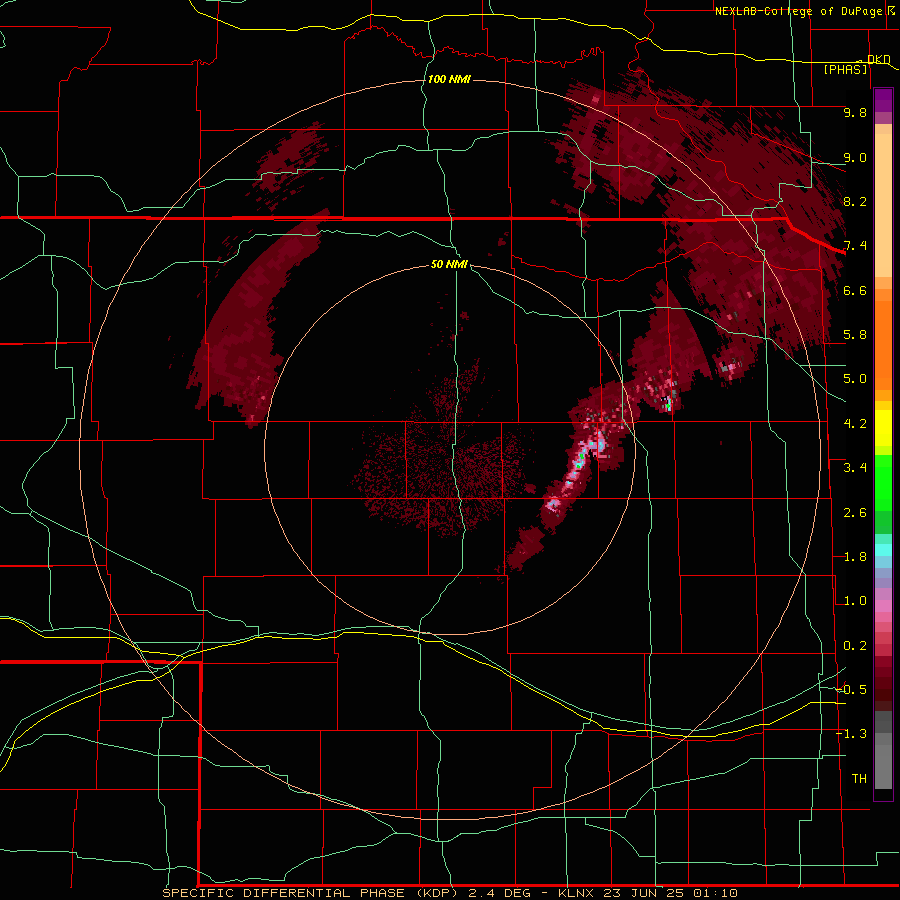Click the purple swatch at the color bar top
This screenshot has height=900, width=900.
[883, 100]
